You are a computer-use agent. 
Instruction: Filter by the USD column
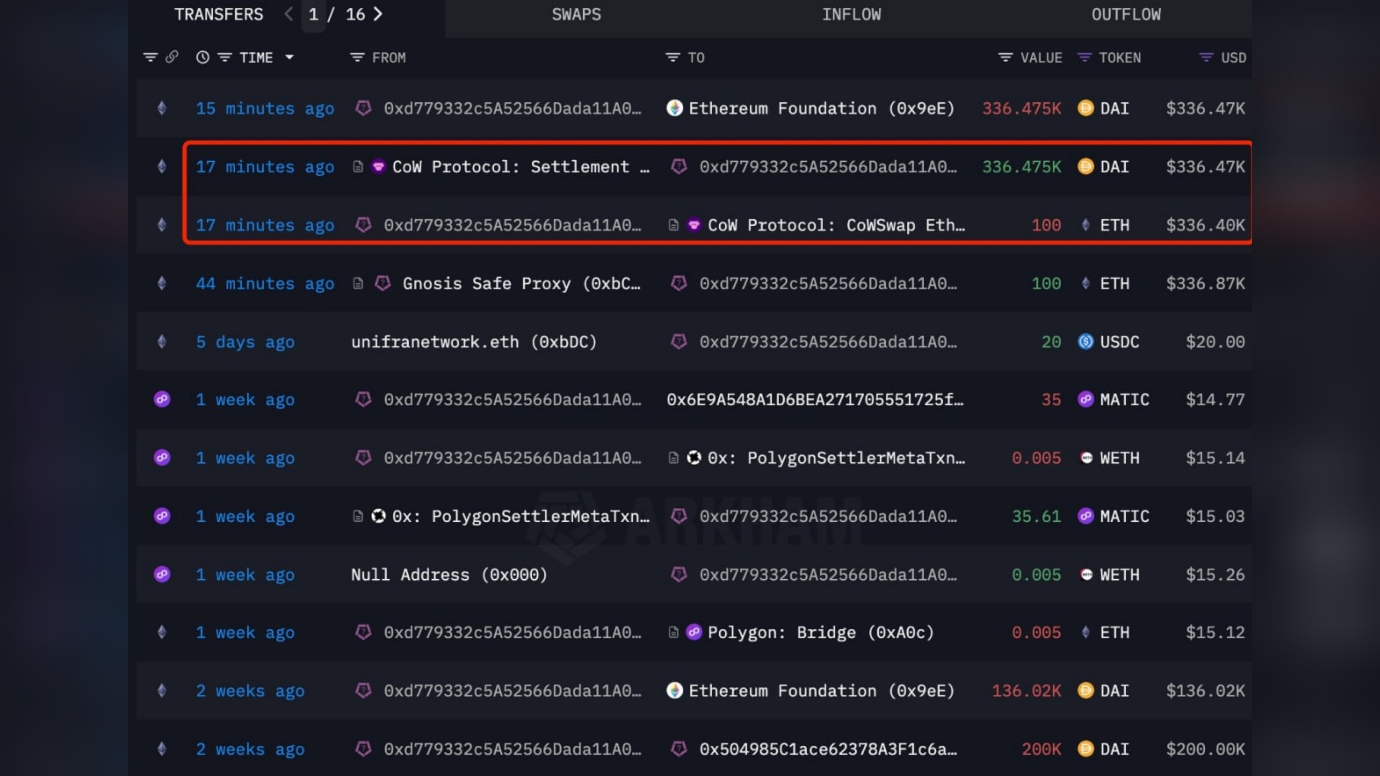pos(1206,58)
